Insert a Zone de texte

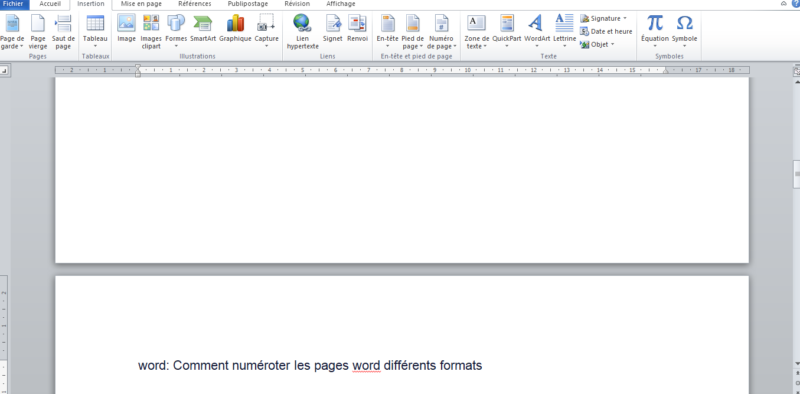click(477, 32)
